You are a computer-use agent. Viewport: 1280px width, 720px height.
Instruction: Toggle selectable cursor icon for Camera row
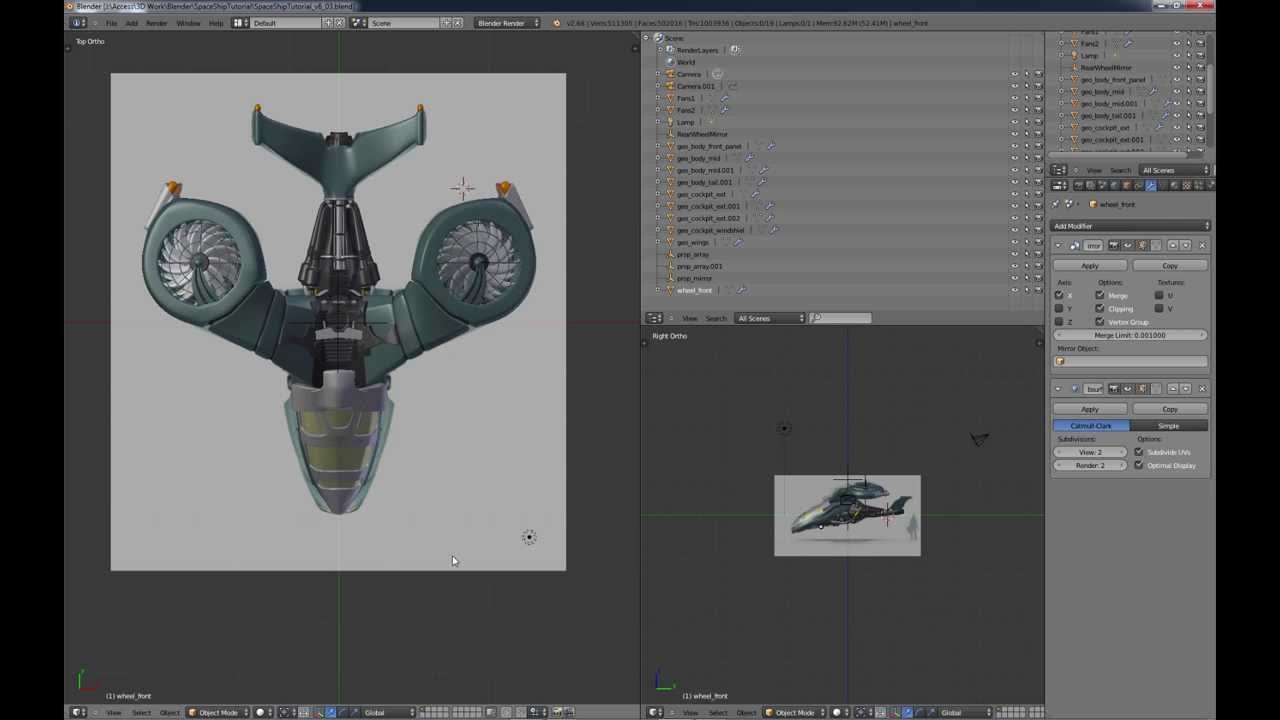[x=1026, y=74]
